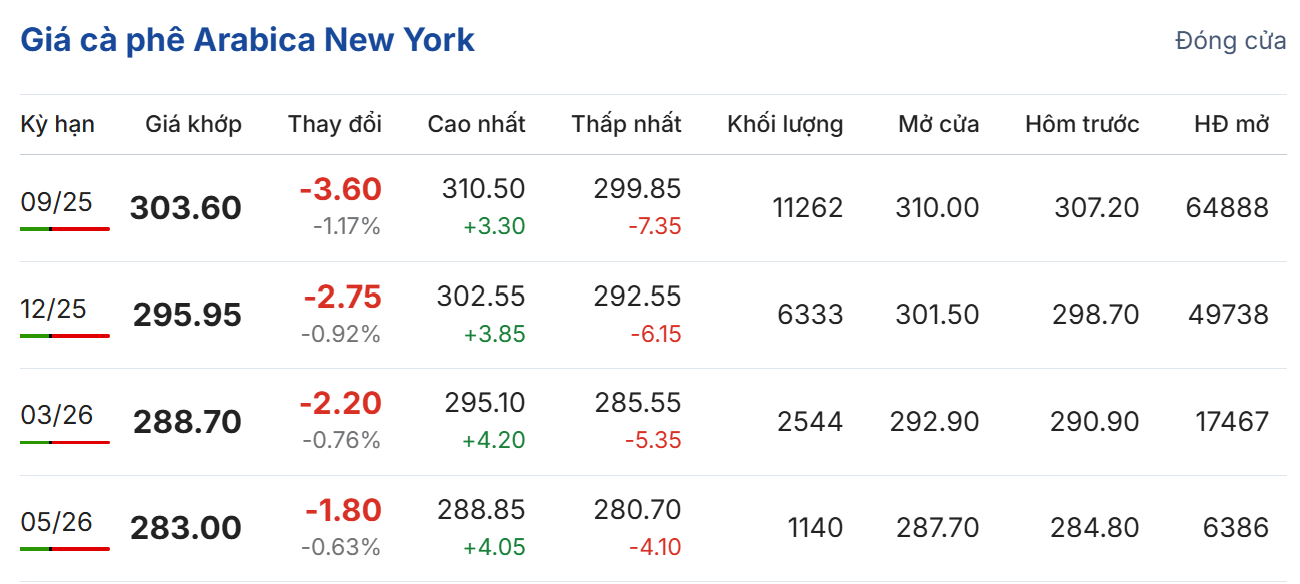Click the matched price 295.95

[187, 315]
